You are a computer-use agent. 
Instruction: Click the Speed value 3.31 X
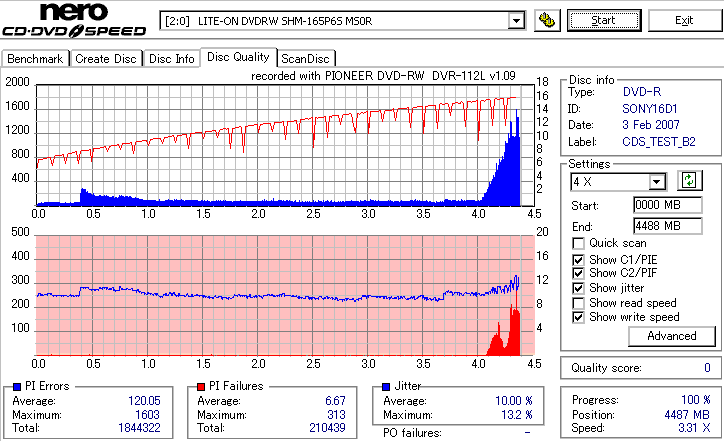[x=694, y=428]
